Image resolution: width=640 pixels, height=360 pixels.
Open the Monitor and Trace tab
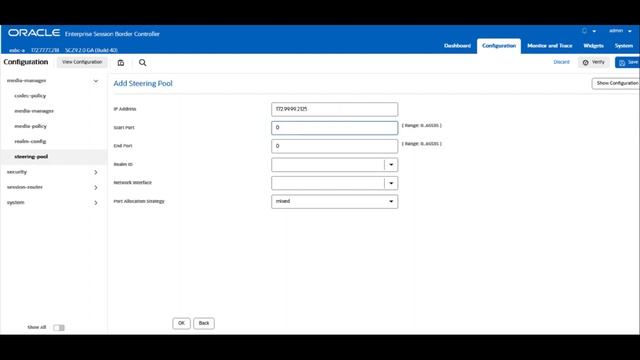pos(550,46)
